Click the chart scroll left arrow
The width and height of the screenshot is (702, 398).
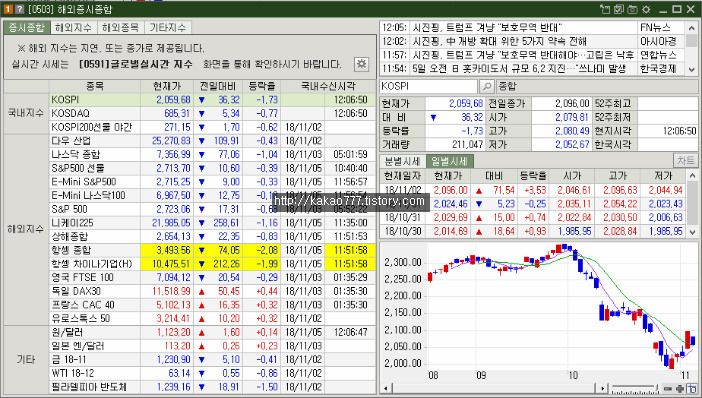tap(385, 389)
